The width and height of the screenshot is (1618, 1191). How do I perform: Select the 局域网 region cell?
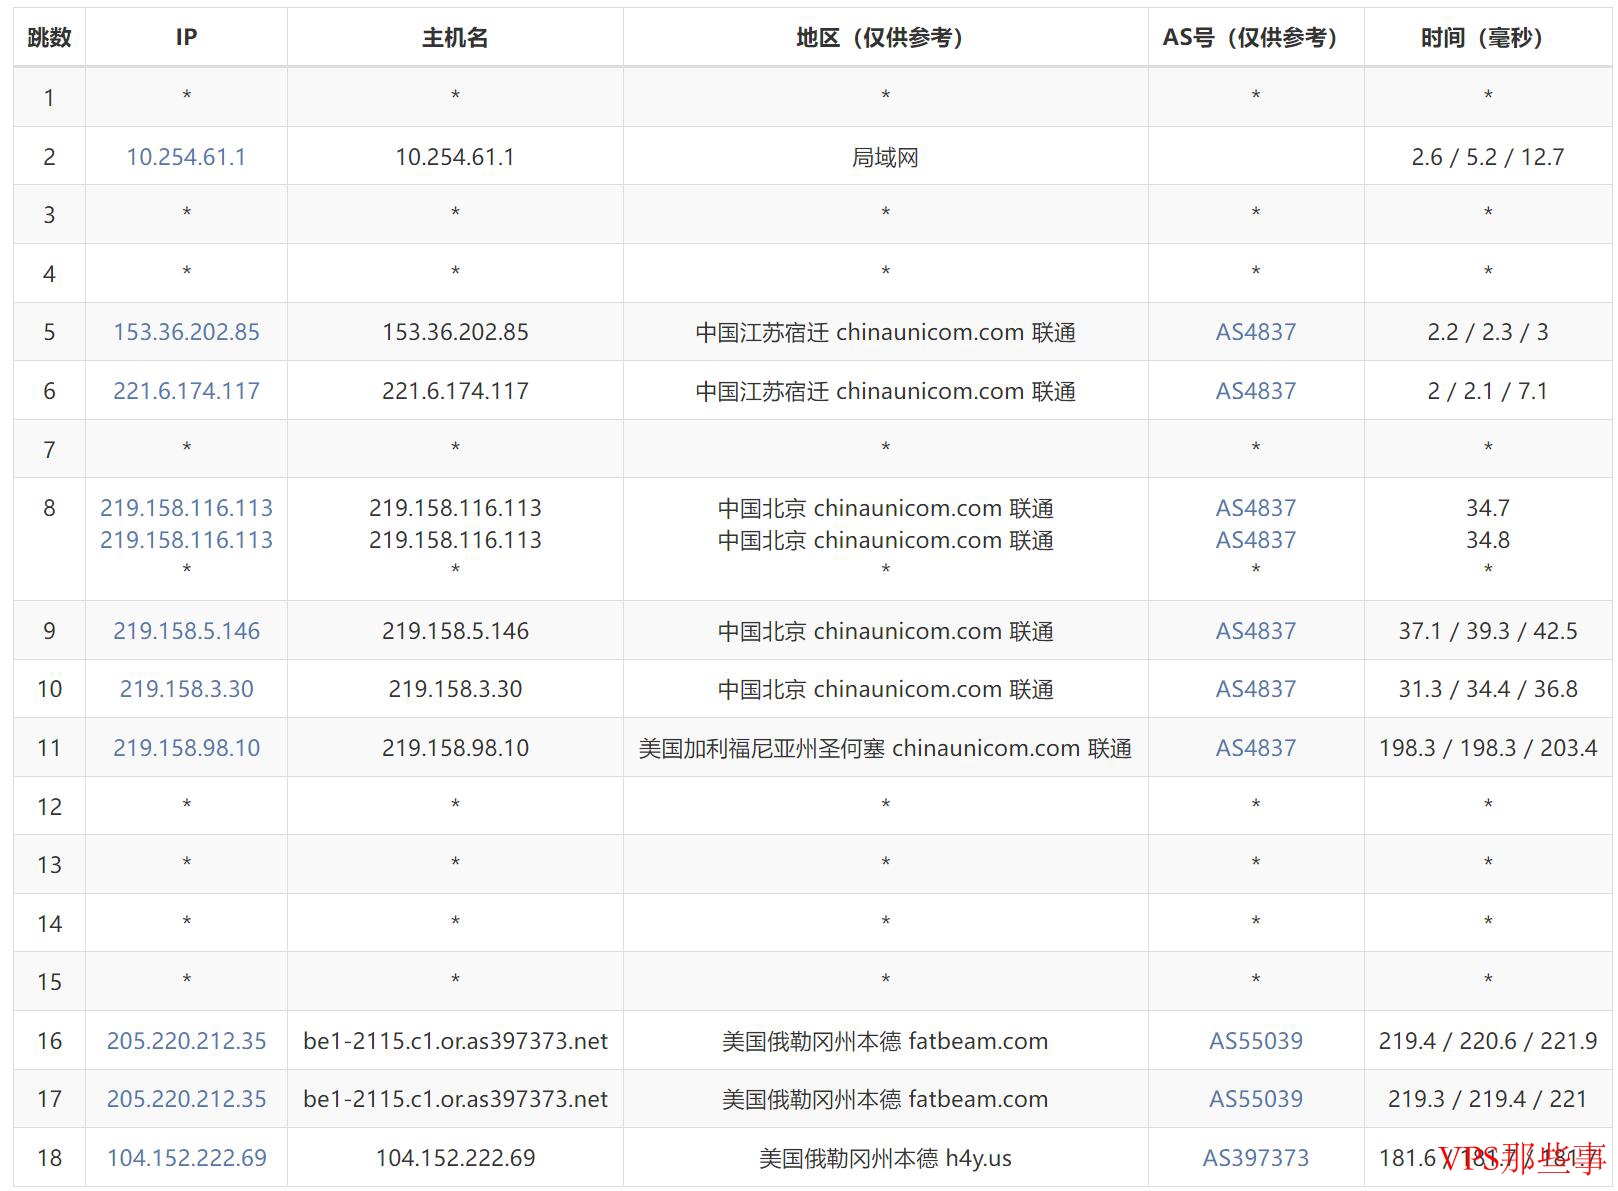[x=885, y=157]
